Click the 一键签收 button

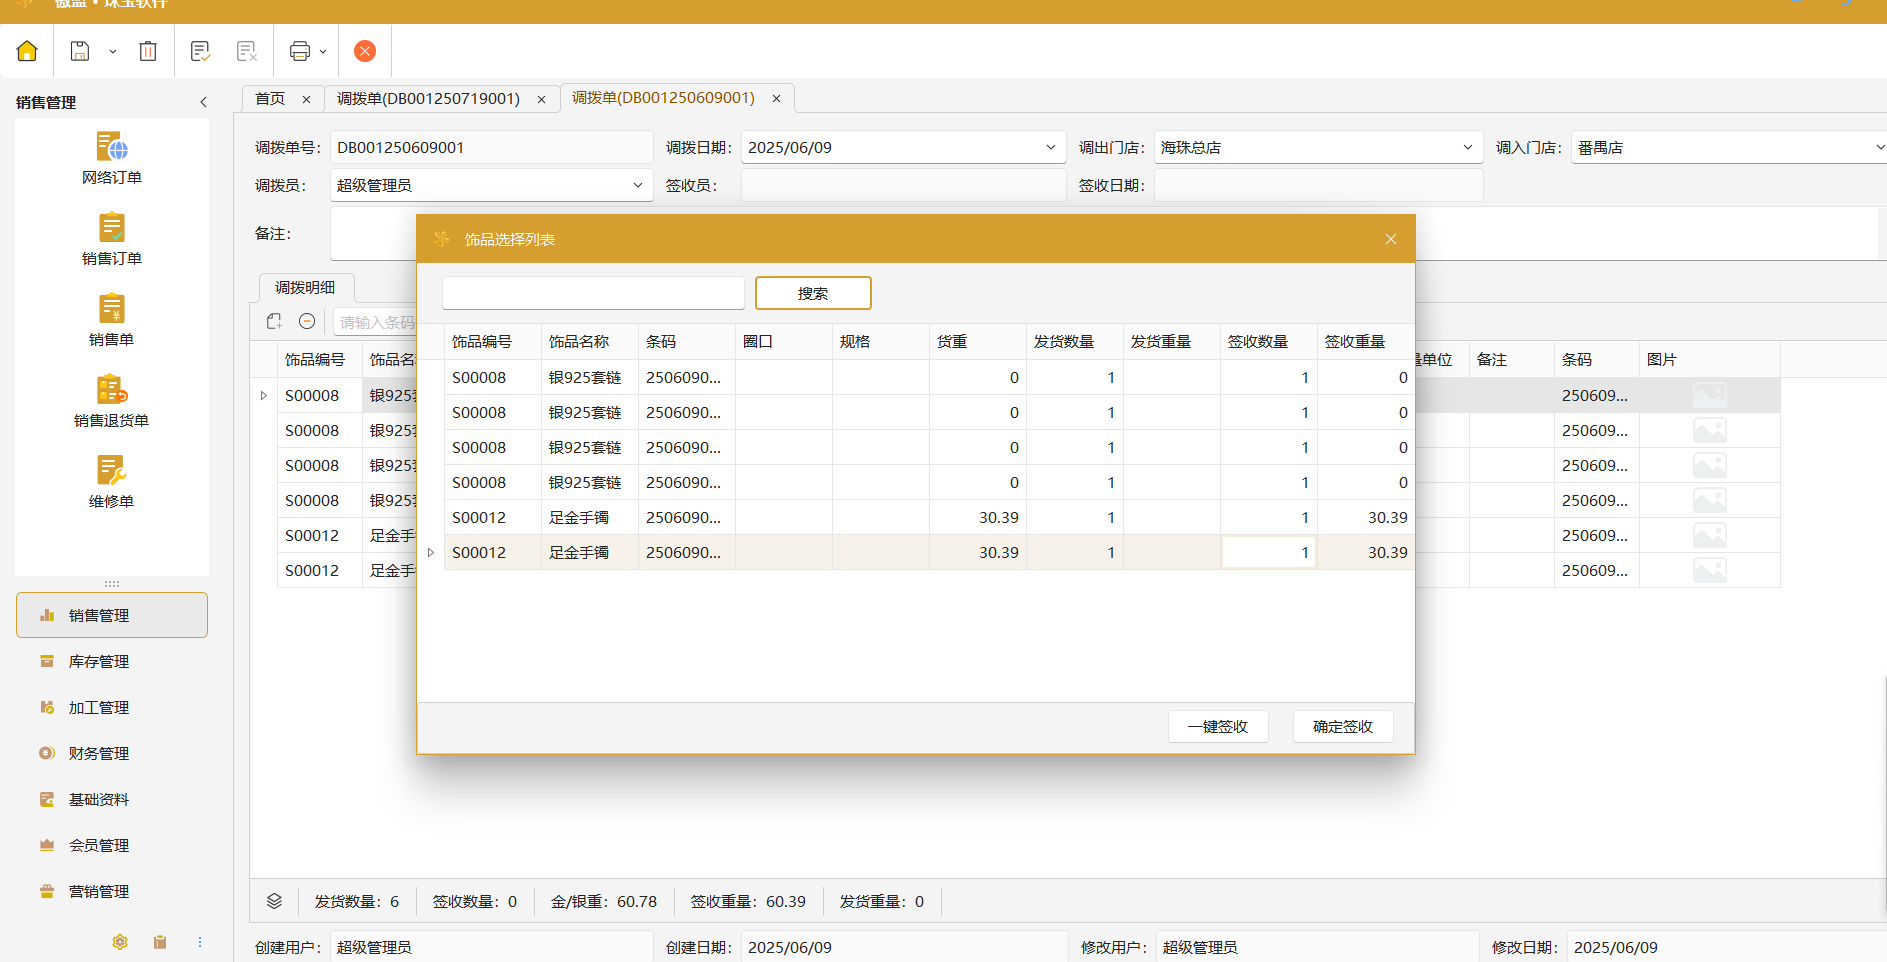1217,727
